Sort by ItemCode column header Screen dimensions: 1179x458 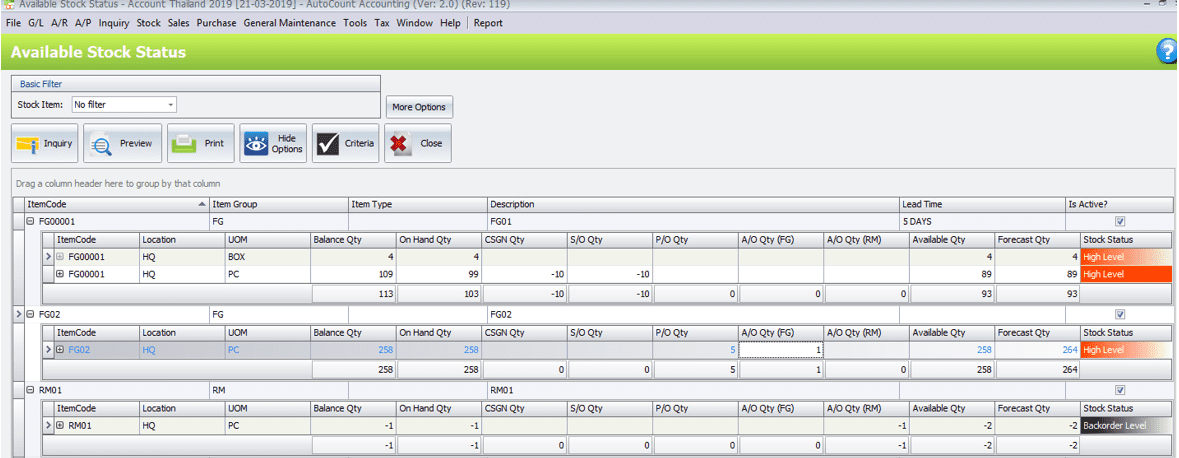point(110,204)
